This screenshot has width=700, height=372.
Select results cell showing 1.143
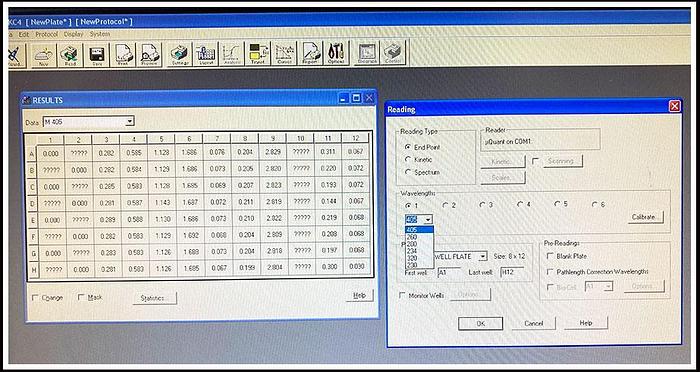coord(162,202)
